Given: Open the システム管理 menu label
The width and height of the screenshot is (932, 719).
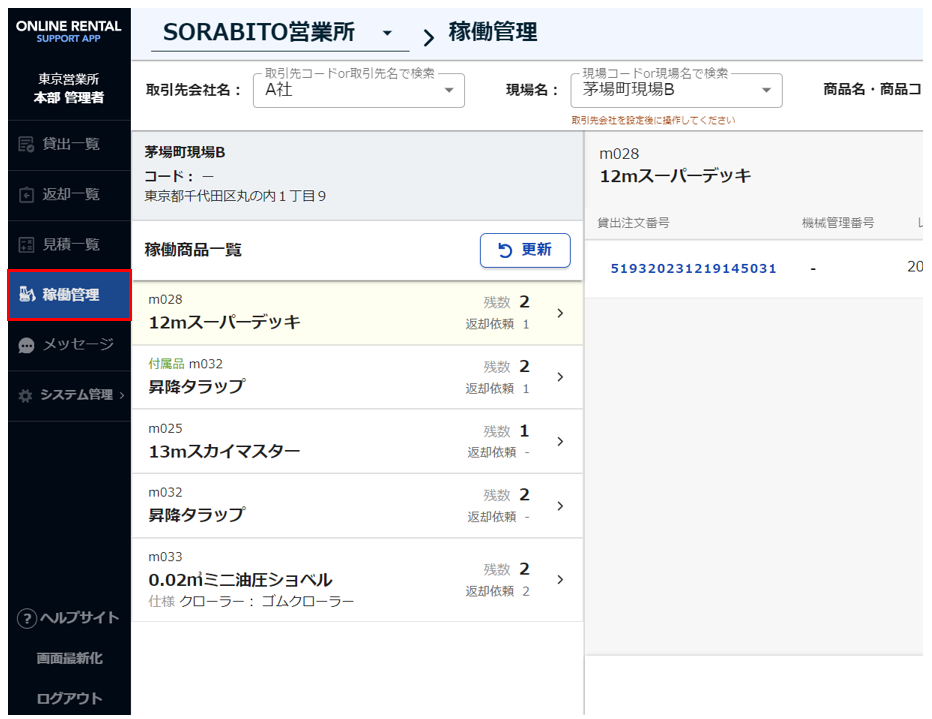Looking at the screenshot, I should click(76, 395).
